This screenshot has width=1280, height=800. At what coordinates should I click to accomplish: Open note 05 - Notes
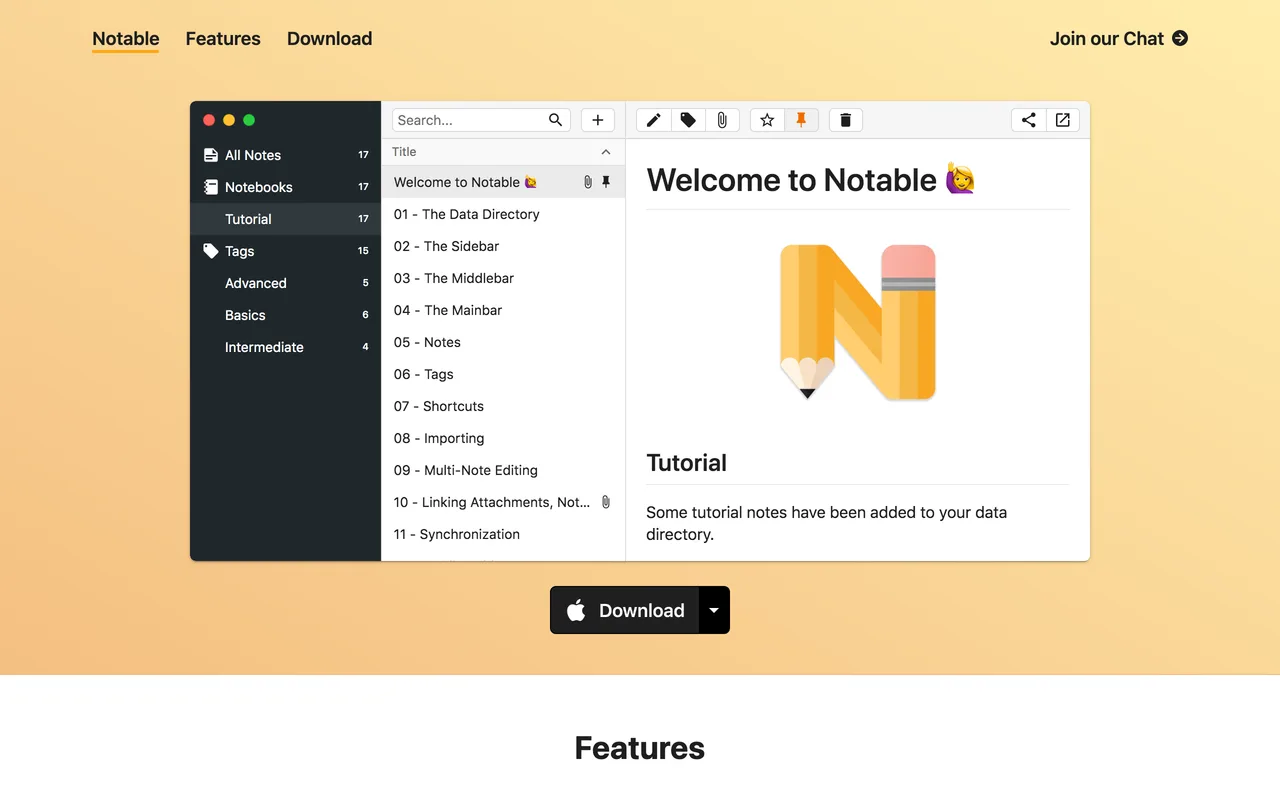click(x=503, y=342)
